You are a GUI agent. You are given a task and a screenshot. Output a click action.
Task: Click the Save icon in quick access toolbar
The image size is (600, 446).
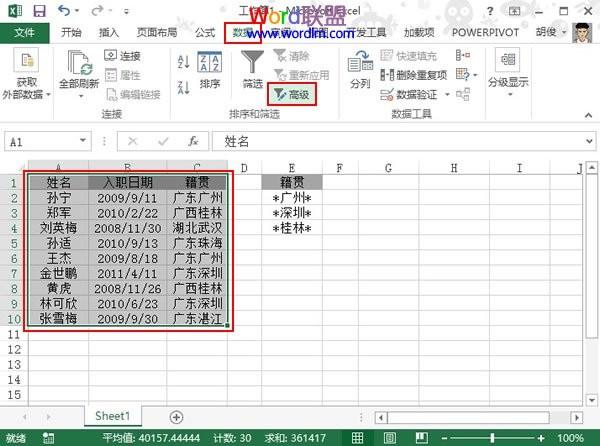pyautogui.click(x=39, y=11)
